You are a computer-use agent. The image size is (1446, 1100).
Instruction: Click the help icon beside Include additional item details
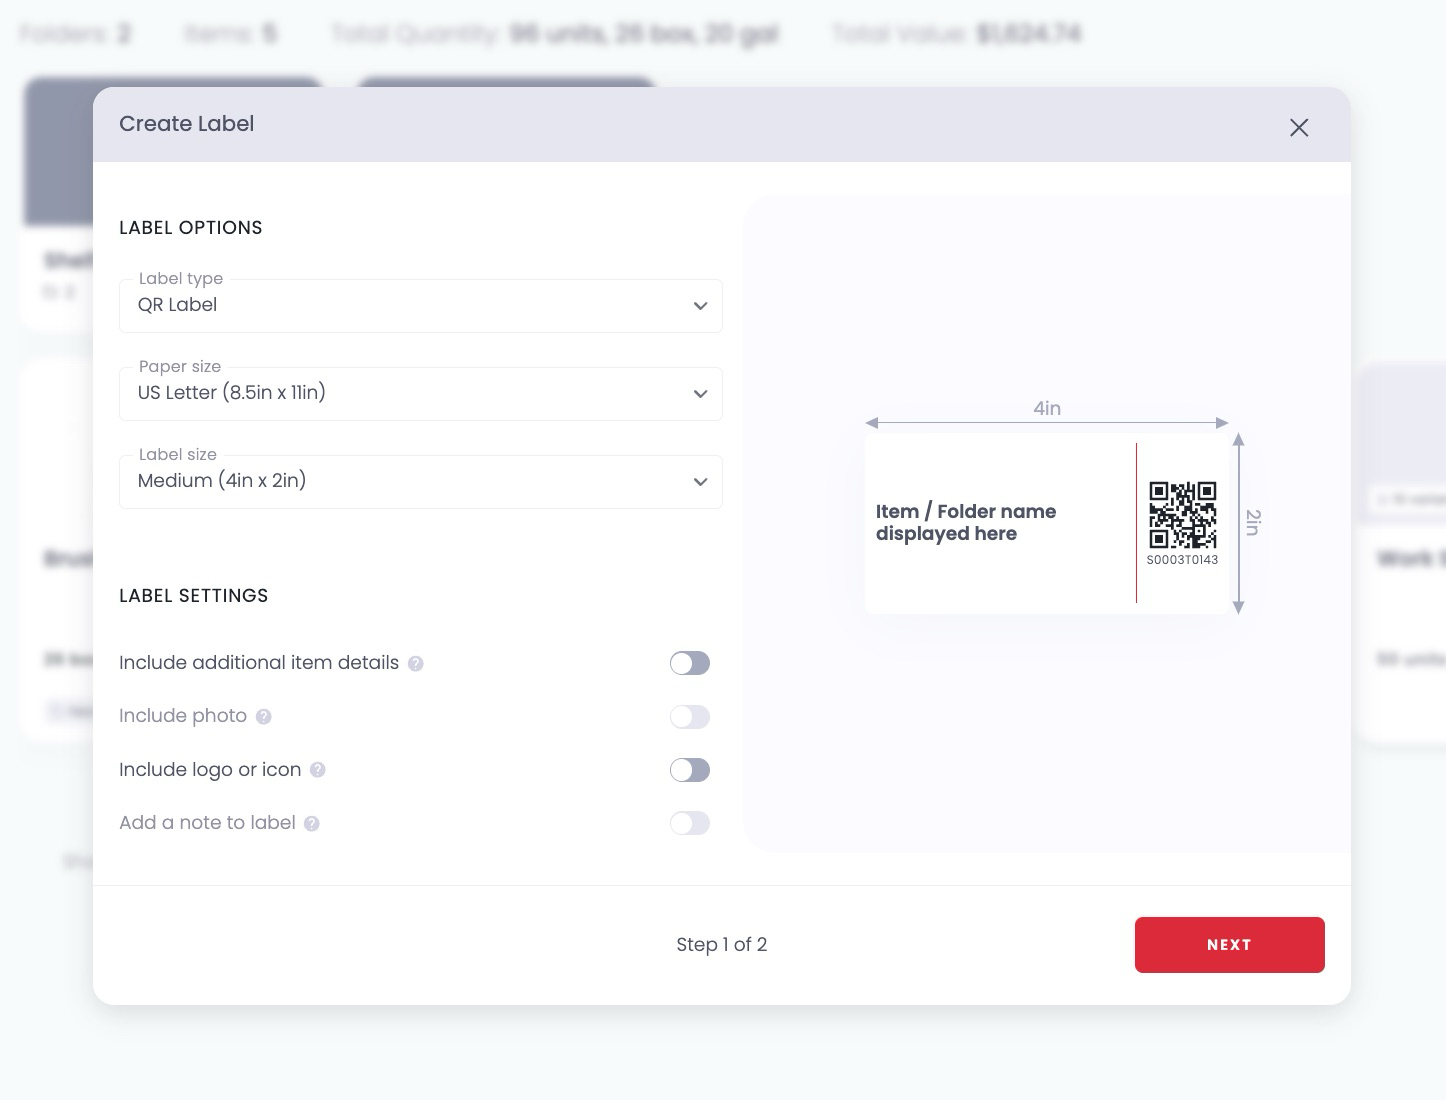[x=415, y=663]
